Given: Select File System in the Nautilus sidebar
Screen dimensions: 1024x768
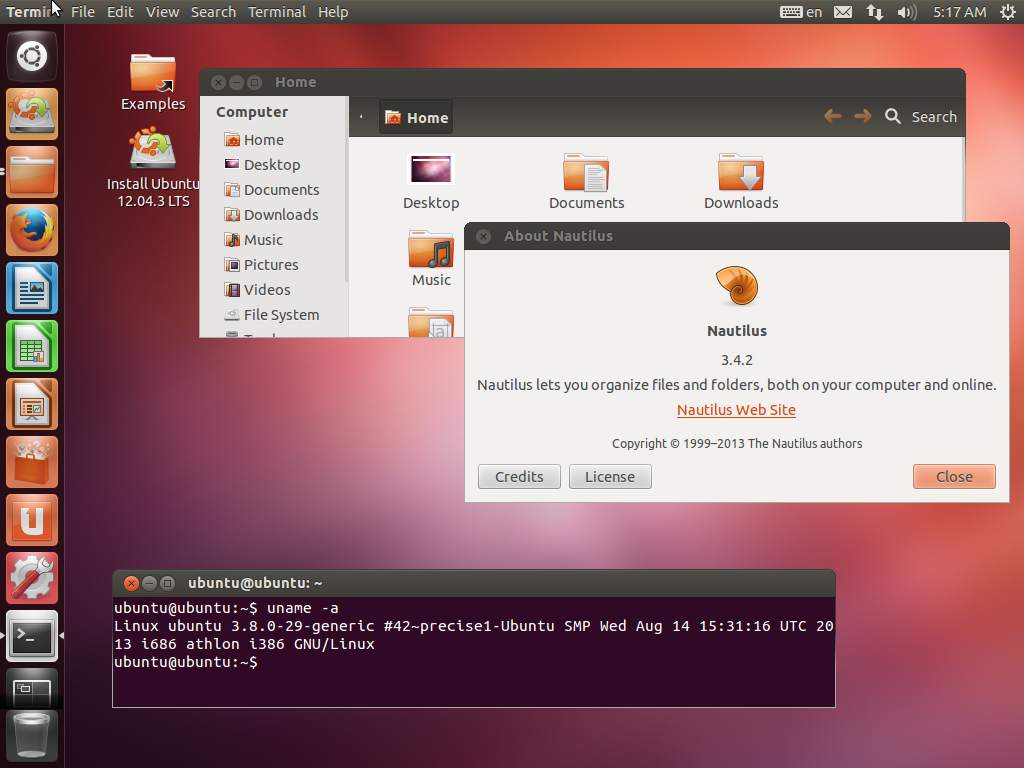Looking at the screenshot, I should click(272, 315).
